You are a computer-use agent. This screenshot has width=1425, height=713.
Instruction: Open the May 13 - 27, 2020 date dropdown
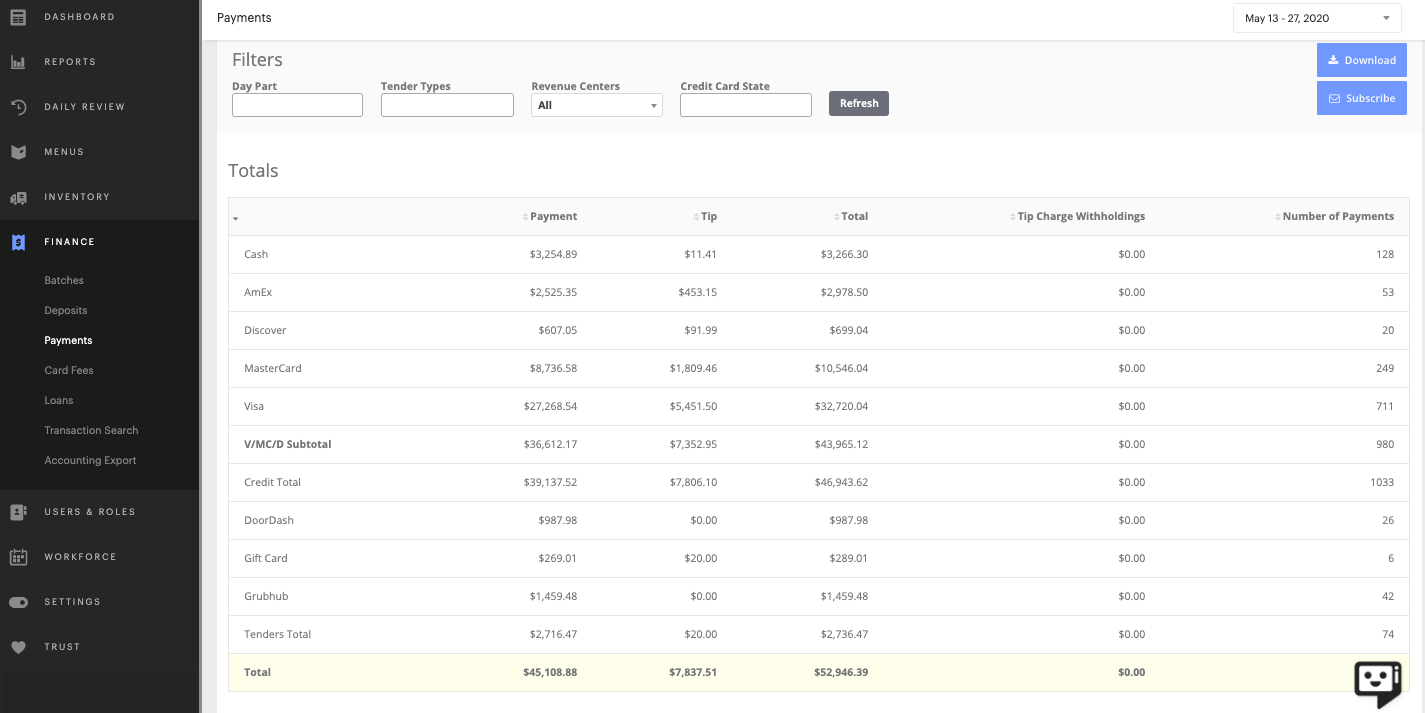(x=1316, y=17)
